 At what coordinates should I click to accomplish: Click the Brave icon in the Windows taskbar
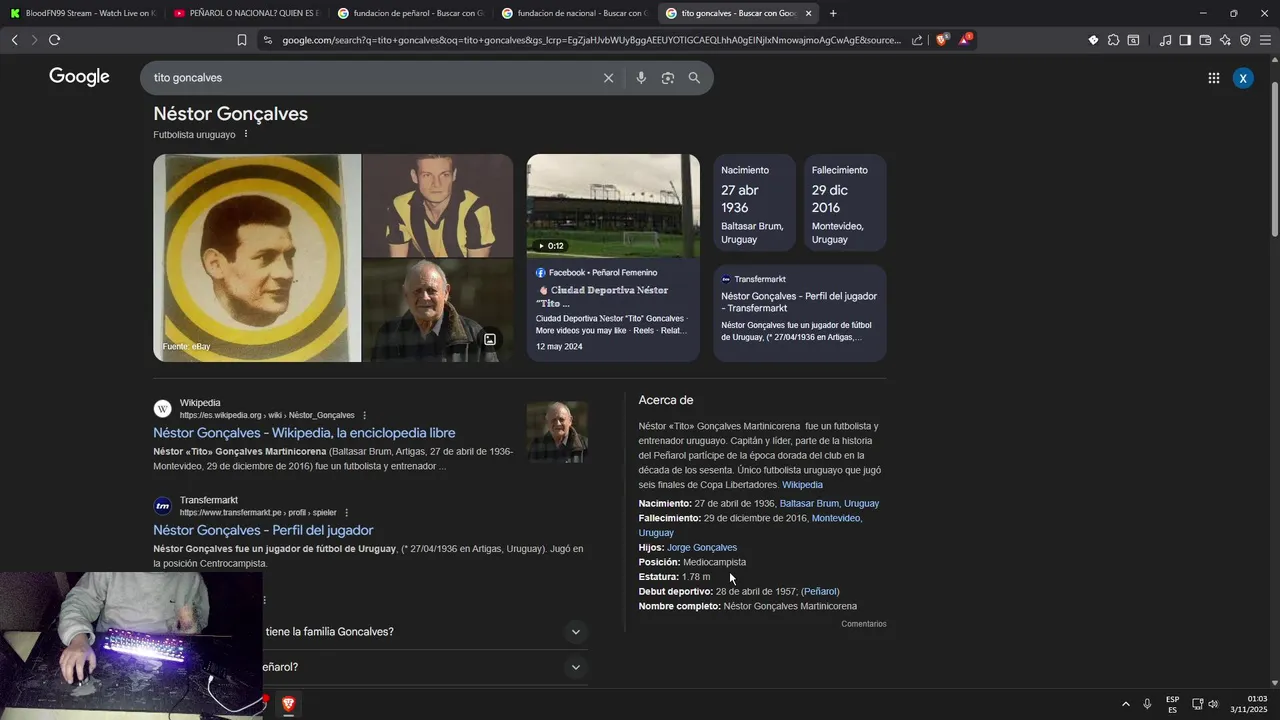[x=288, y=704]
